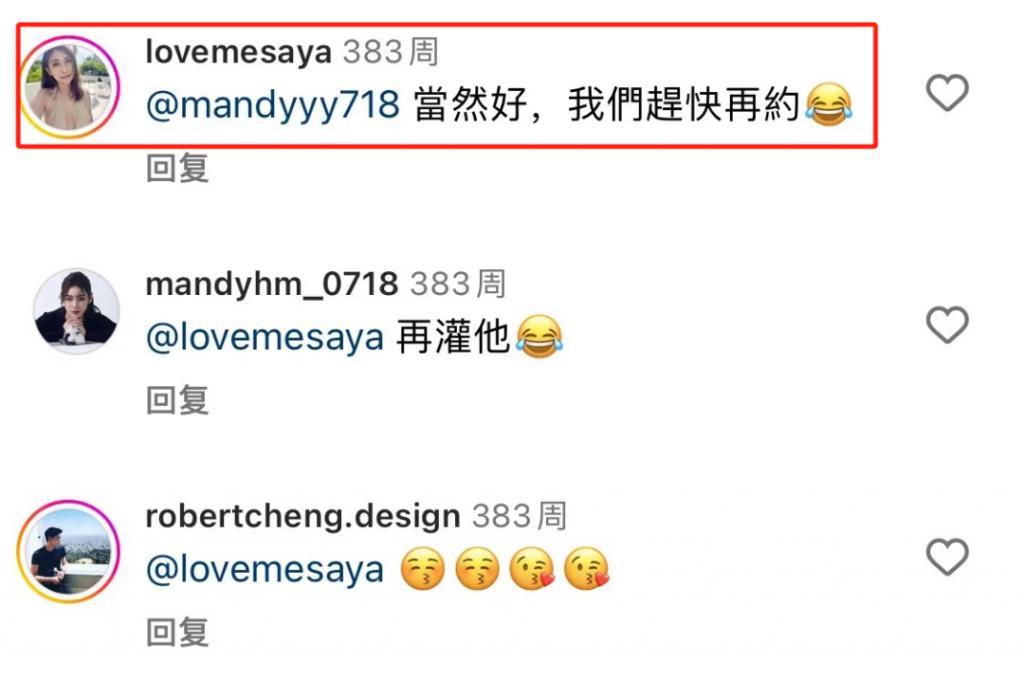Open lovemesaya's profile picture

69,87
